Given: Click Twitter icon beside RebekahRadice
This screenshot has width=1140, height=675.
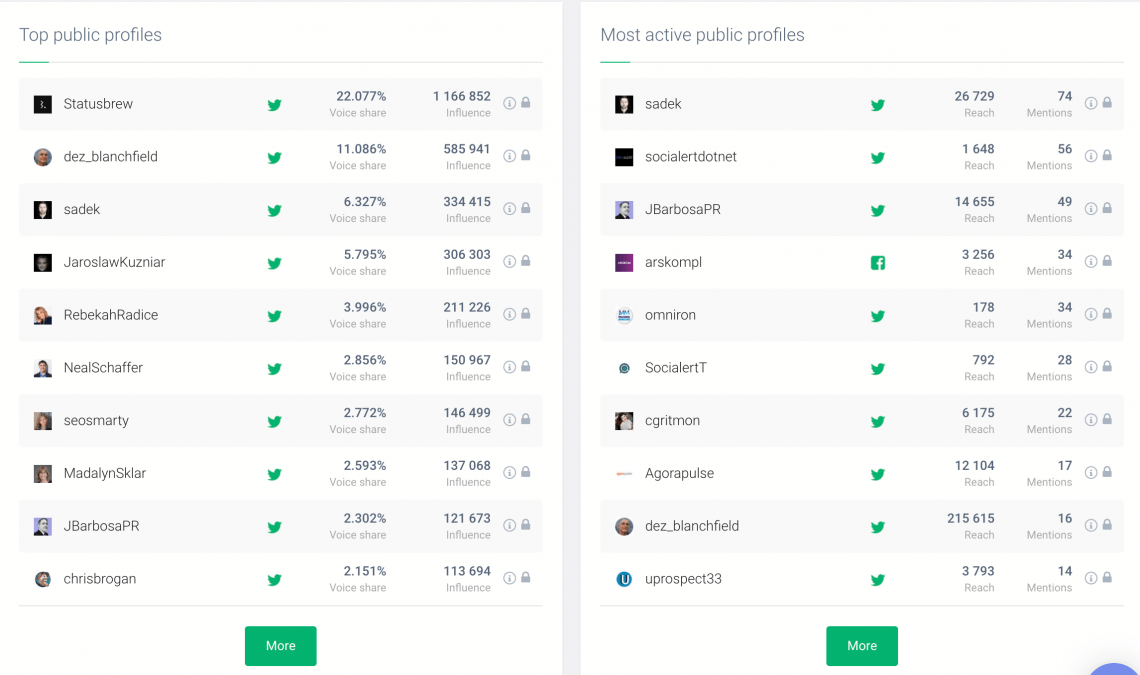Looking at the screenshot, I should click(274, 316).
